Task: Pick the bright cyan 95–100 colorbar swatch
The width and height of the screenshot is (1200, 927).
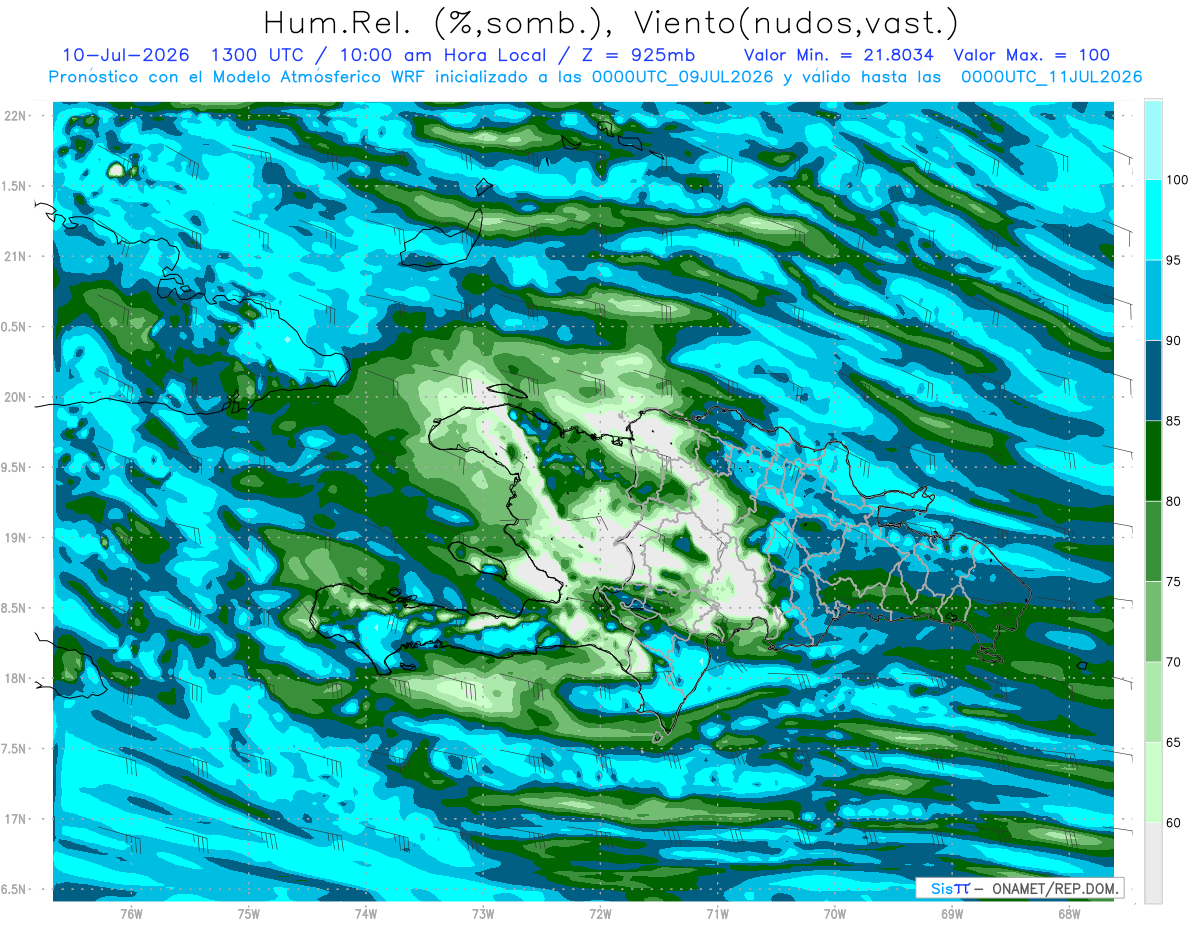Action: click(x=1153, y=220)
